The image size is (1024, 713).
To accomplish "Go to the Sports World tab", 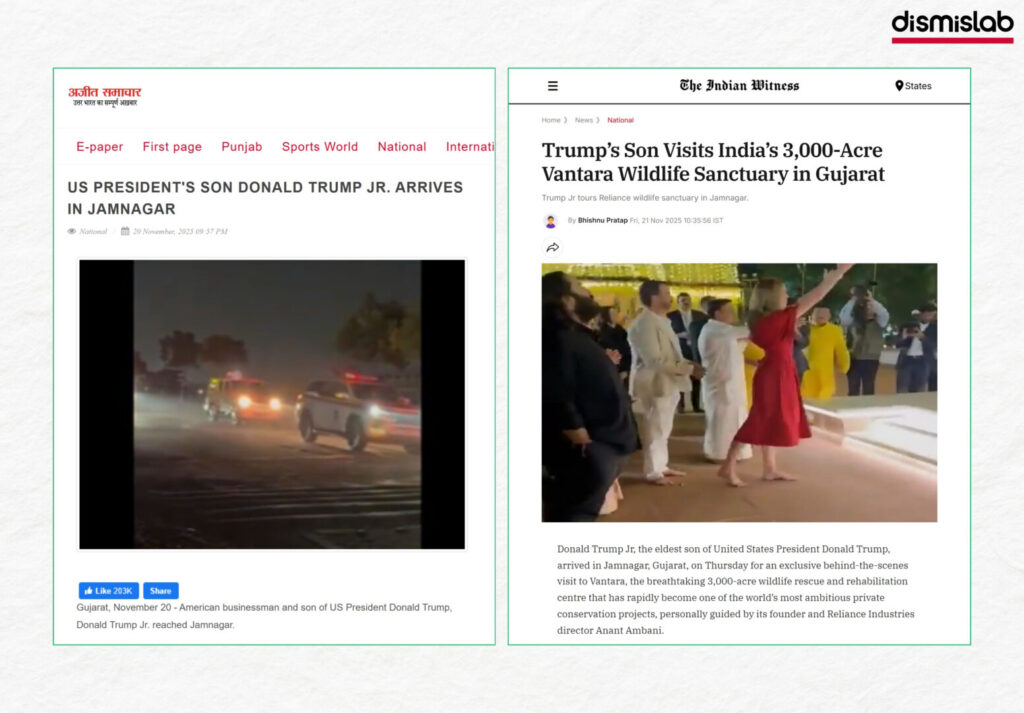I will click(x=320, y=147).
